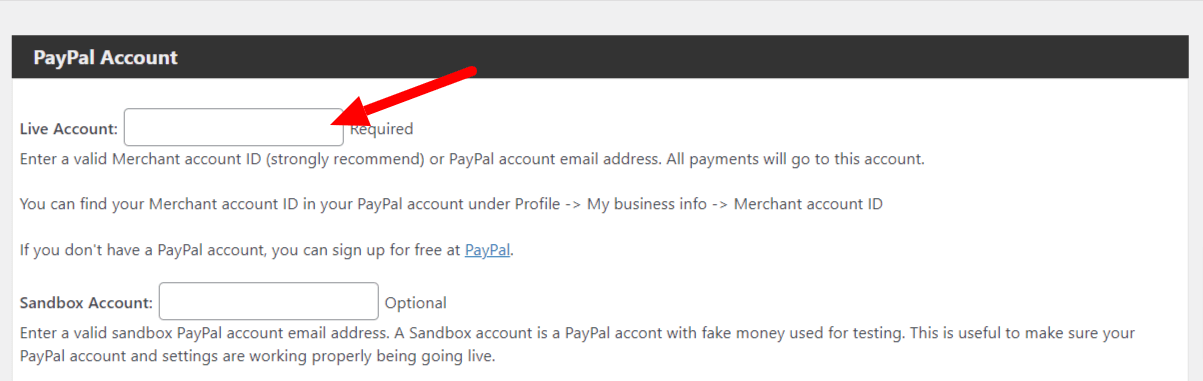1203x381 pixels.
Task: Click the "My business info" path text
Action: click(x=648, y=204)
